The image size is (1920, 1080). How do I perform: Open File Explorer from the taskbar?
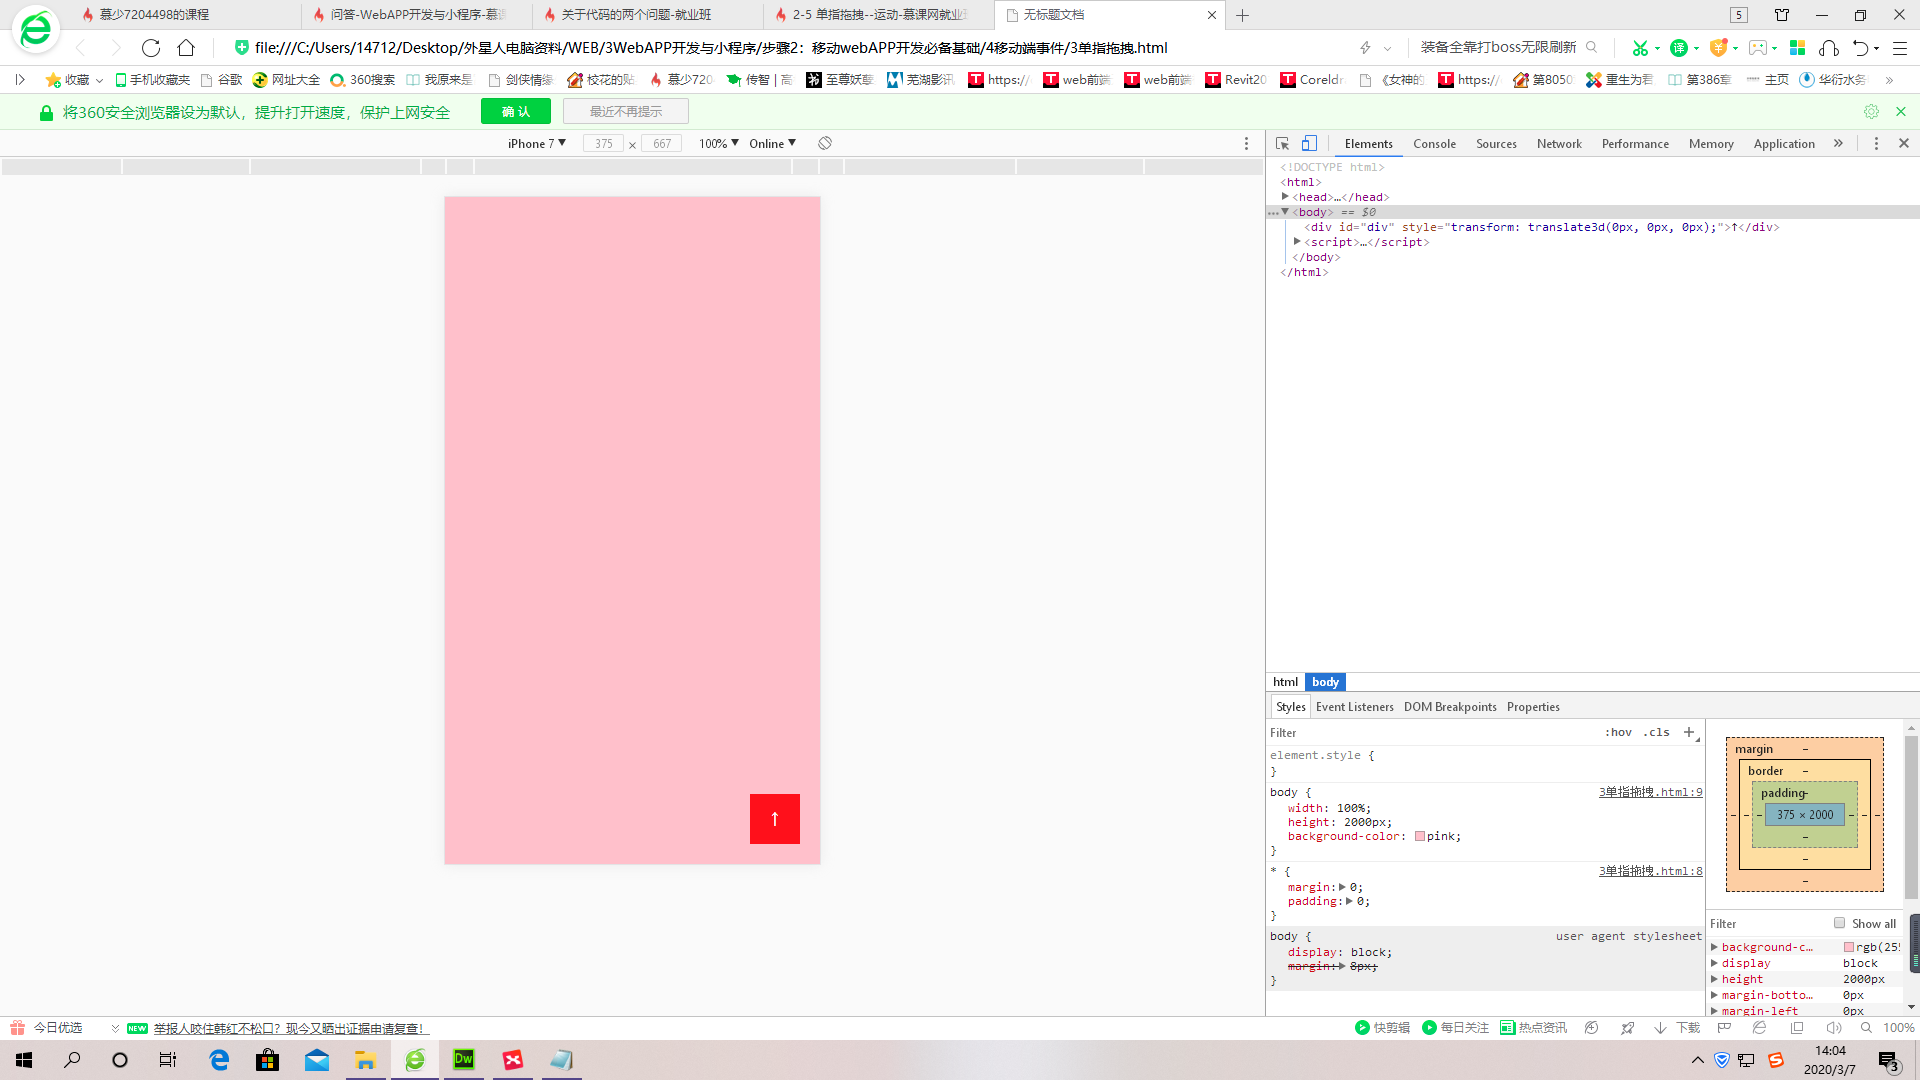[x=365, y=1060]
